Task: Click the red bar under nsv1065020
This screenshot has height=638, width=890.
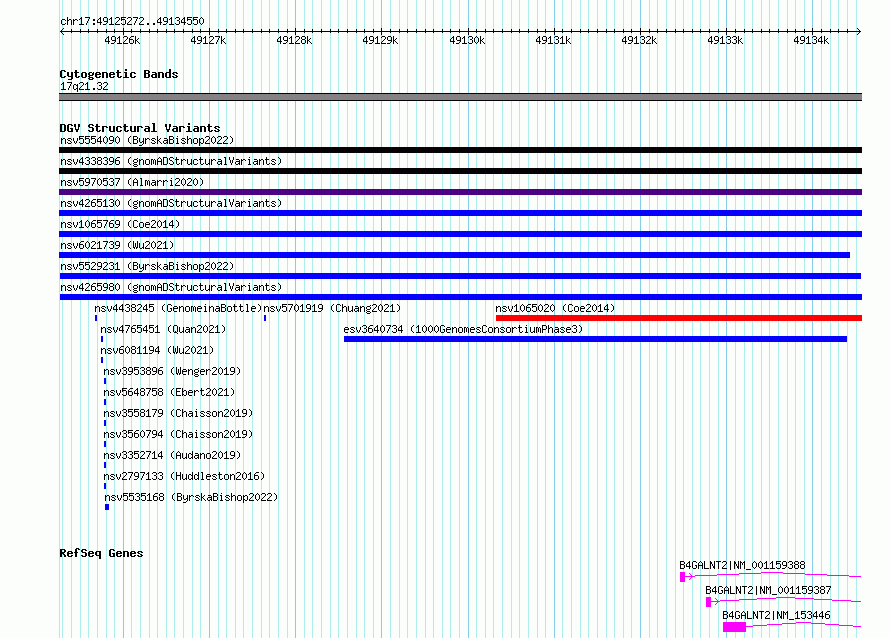Action: [679, 318]
